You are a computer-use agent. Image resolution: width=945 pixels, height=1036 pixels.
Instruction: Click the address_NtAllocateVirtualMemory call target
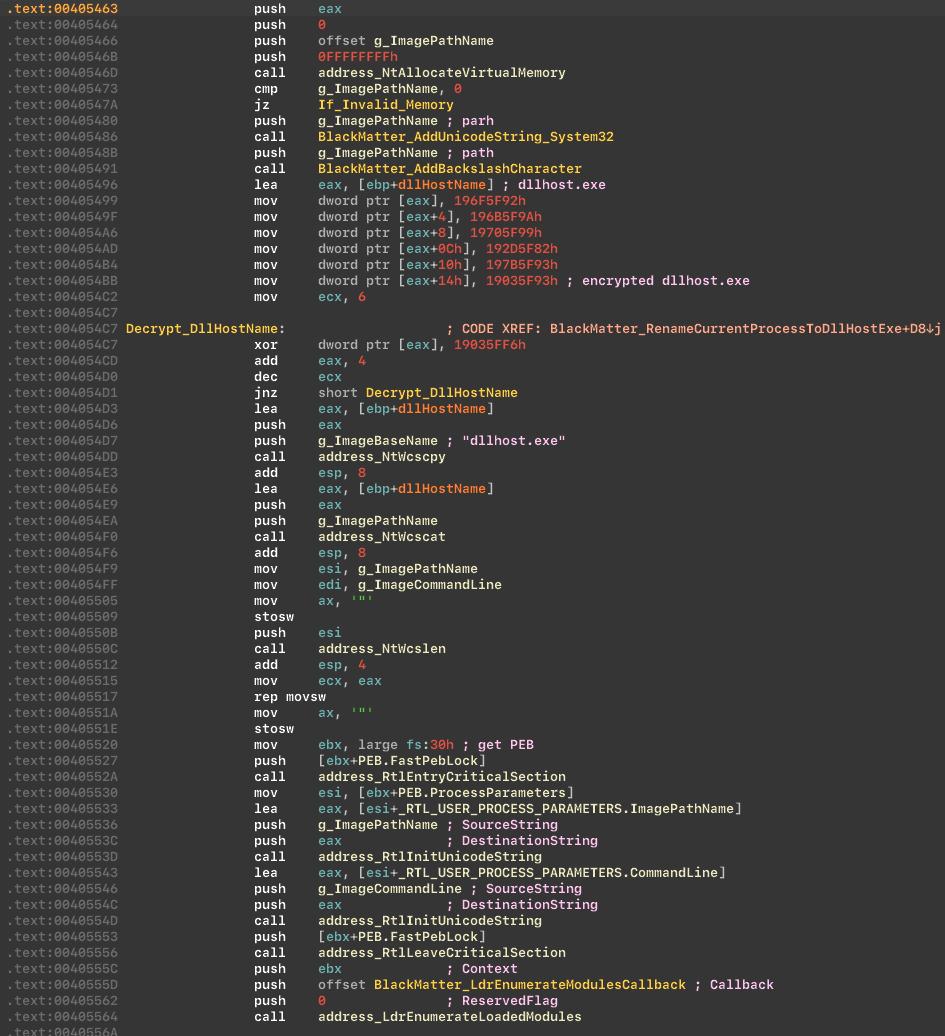[x=441, y=73]
